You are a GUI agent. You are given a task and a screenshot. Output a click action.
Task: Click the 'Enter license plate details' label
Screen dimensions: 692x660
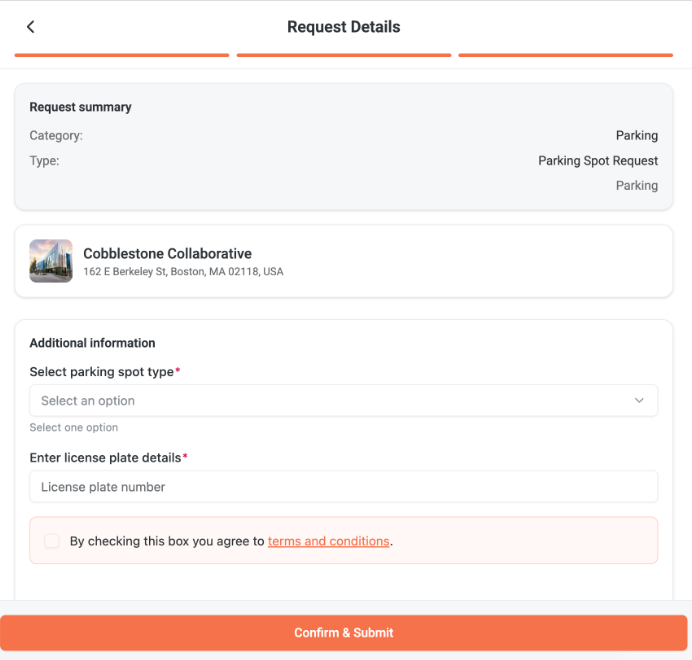[x=105, y=458]
